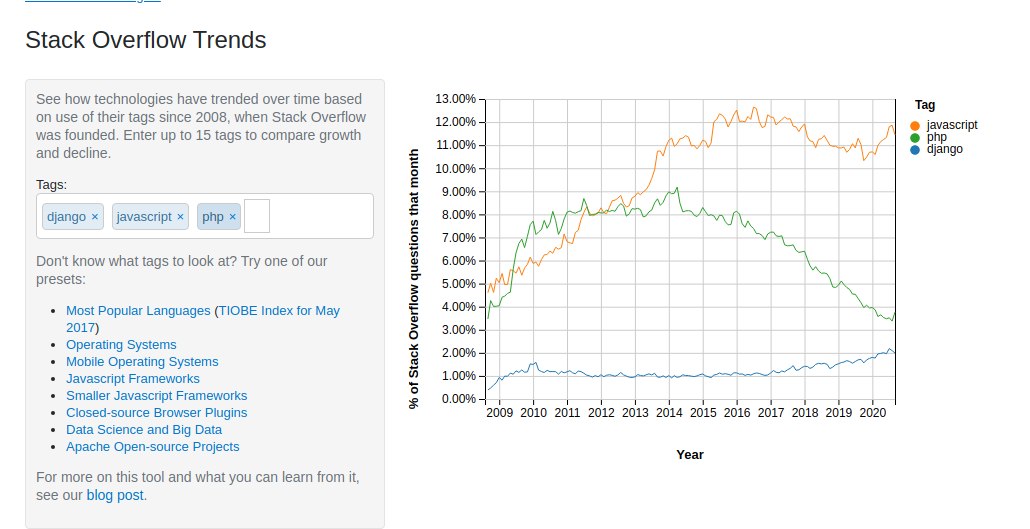
Task: Click the 2017 x-axis year label
Action: point(771,413)
